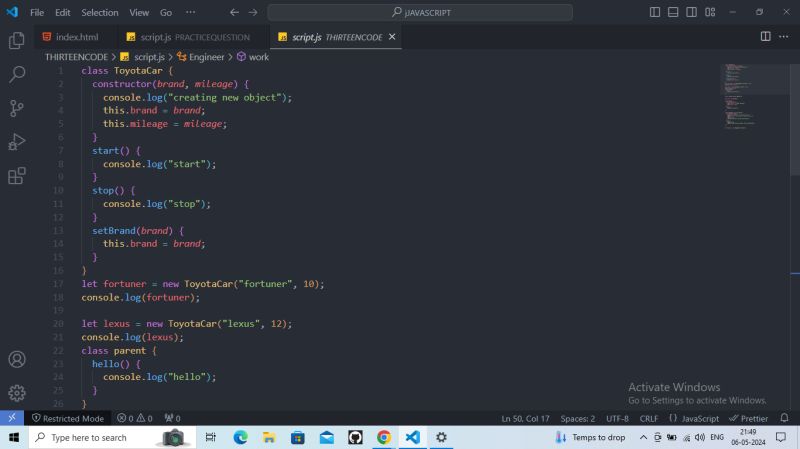Click Restricted Mode in status bar
This screenshot has height=449, width=800.
(x=68, y=418)
